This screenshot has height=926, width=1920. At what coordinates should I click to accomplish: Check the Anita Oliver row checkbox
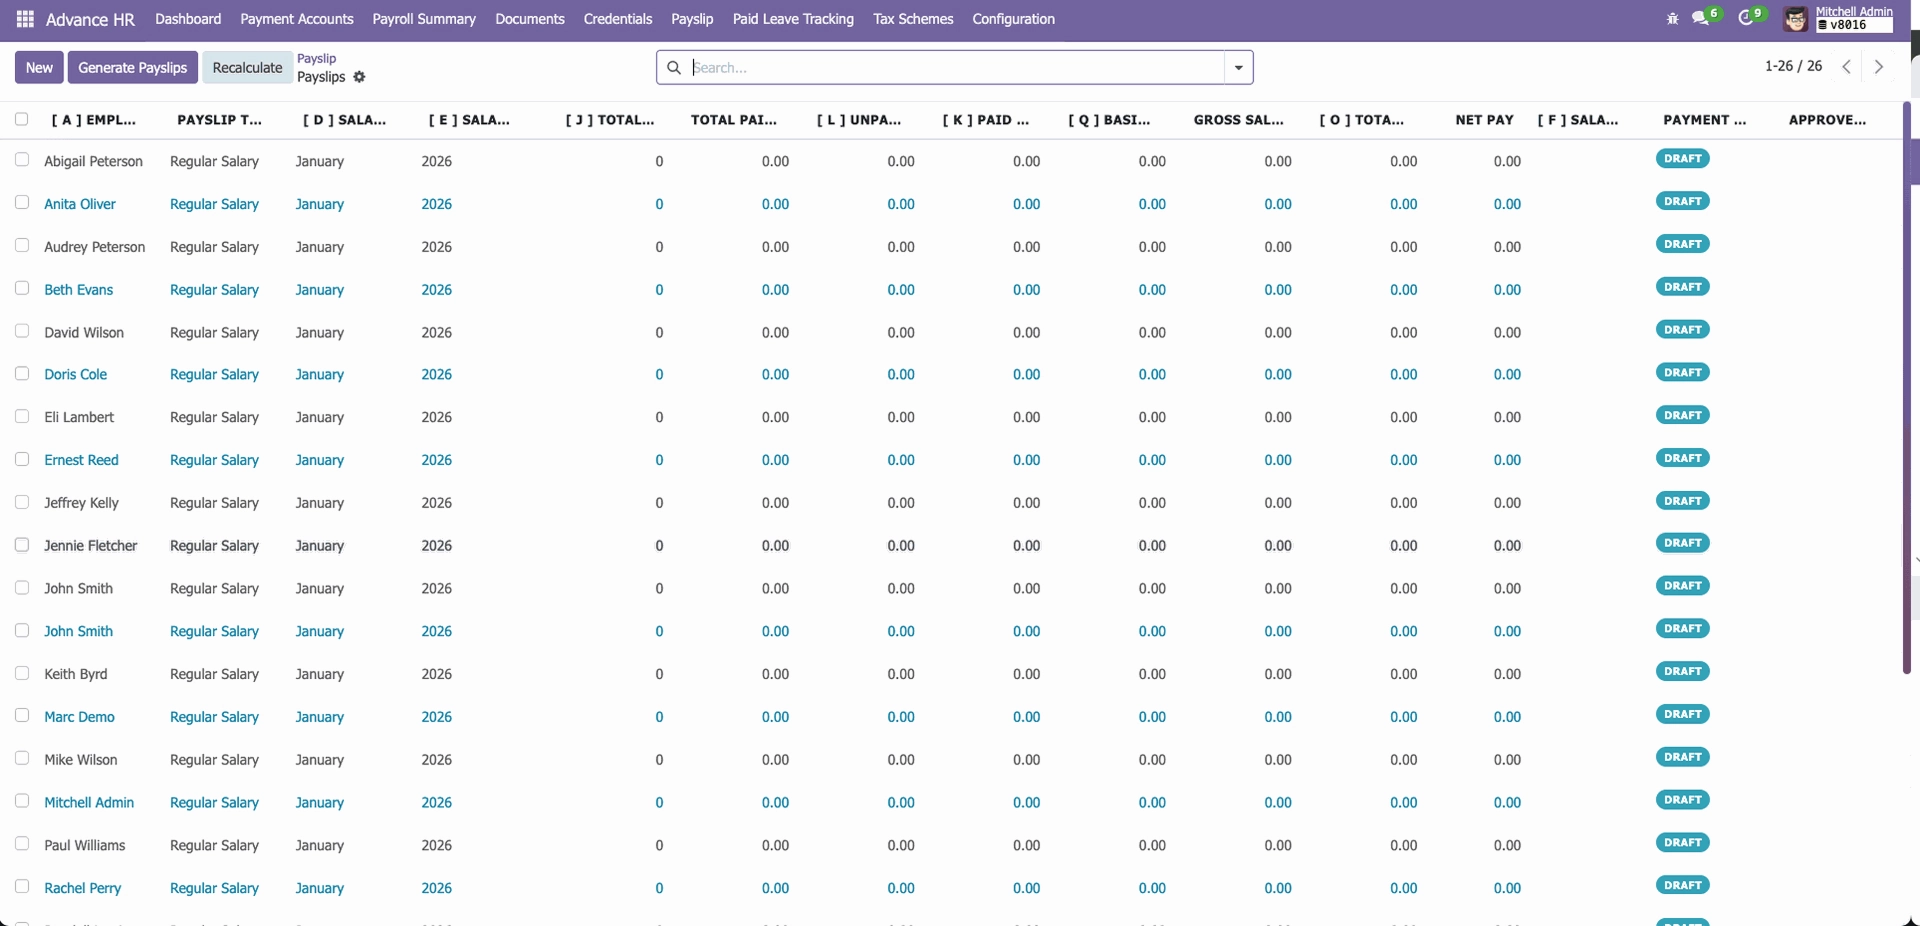[22, 203]
